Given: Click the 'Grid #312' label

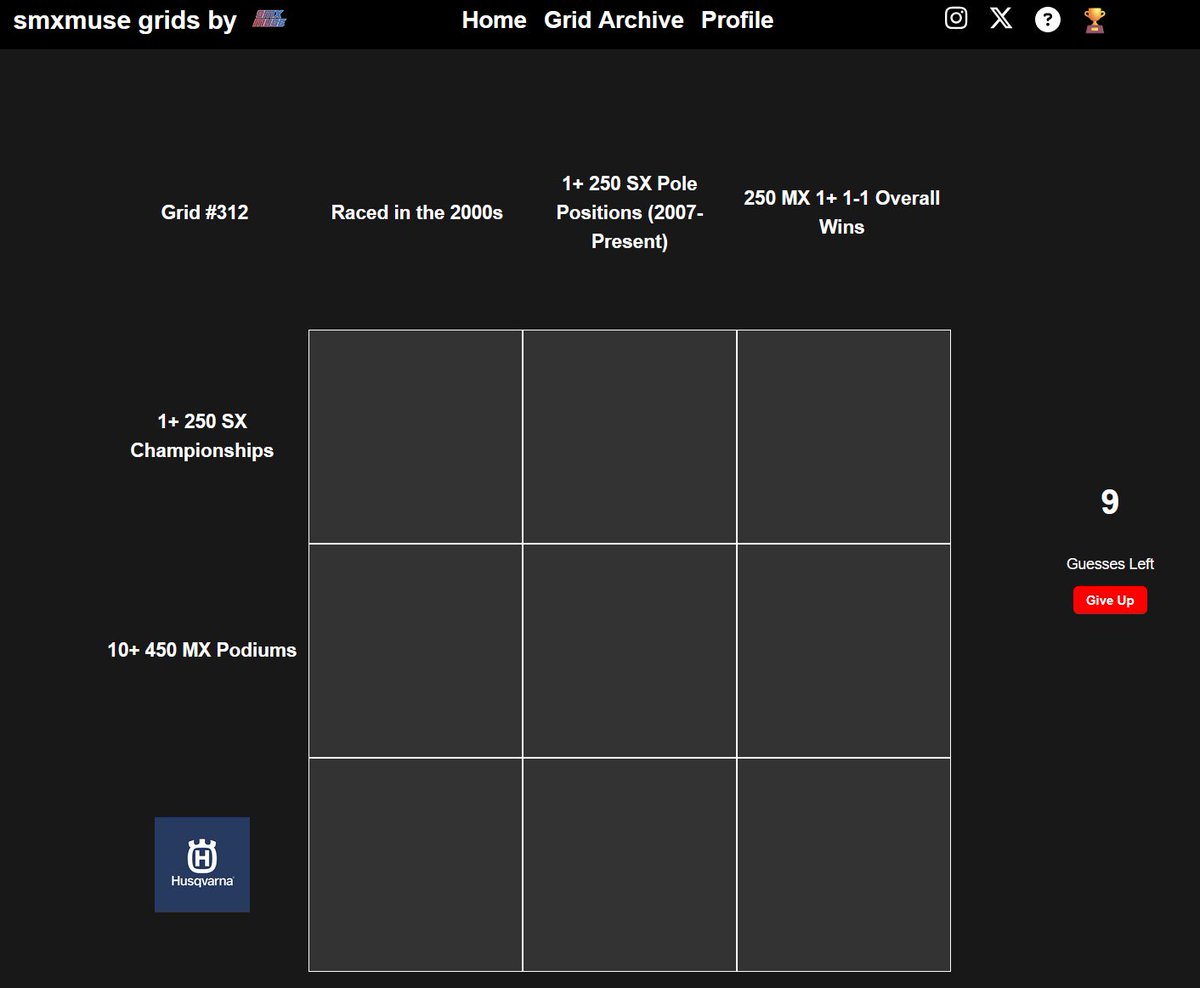Looking at the screenshot, I should 205,212.
